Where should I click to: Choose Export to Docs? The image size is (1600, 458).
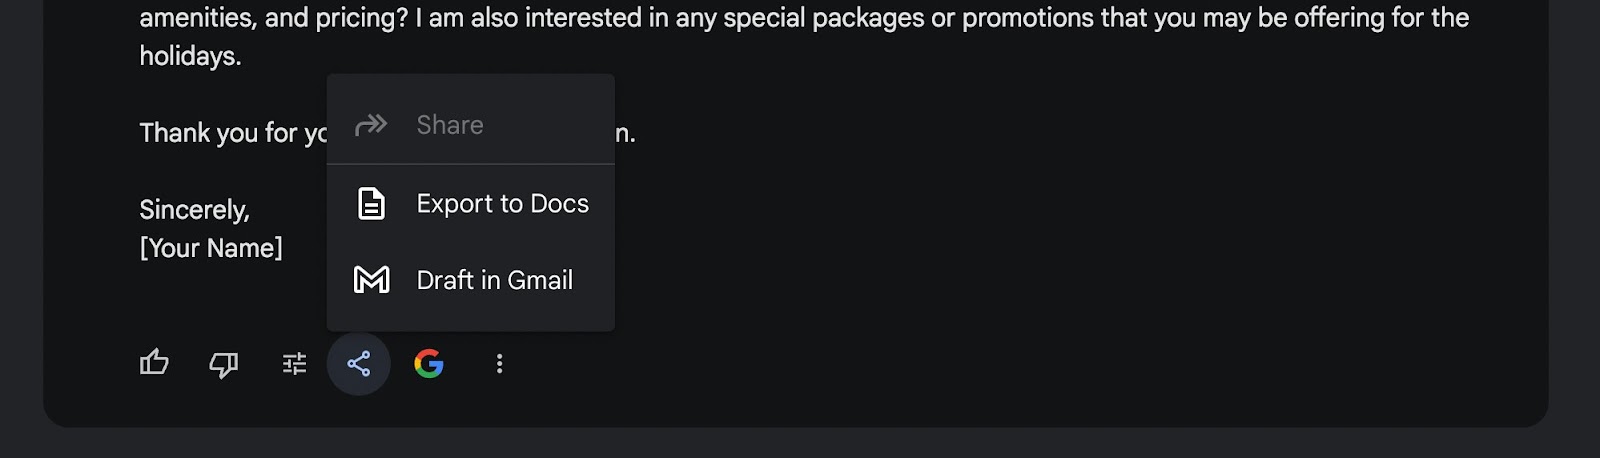(x=471, y=204)
